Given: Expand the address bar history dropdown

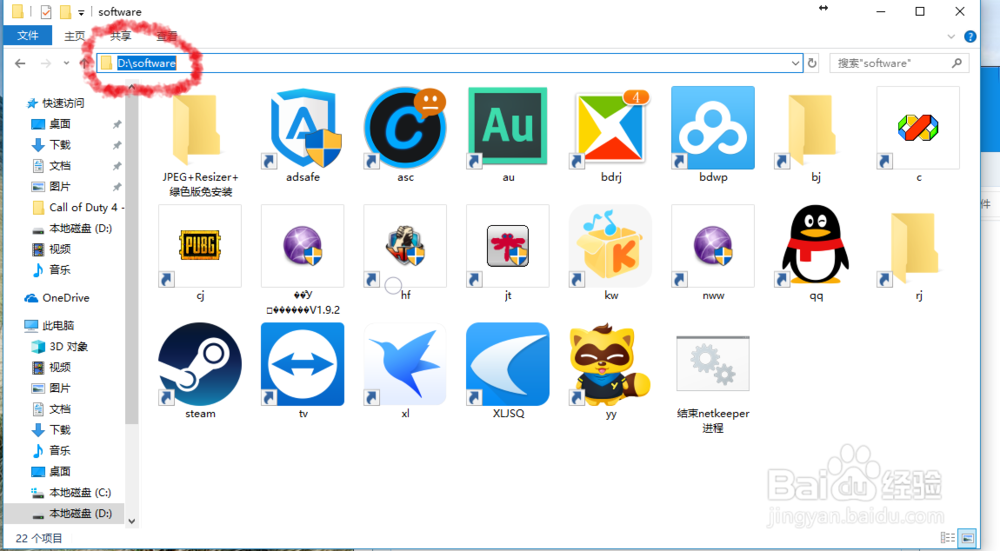Looking at the screenshot, I should click(x=795, y=63).
